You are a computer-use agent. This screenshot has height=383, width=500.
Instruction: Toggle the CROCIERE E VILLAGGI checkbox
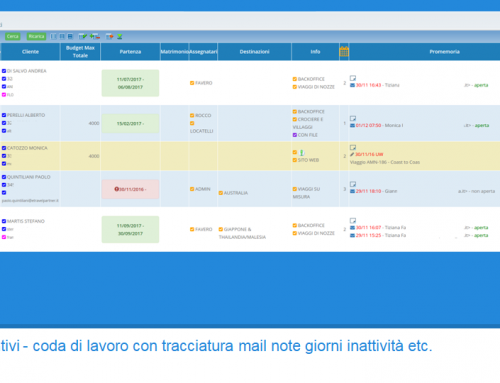click(295, 119)
